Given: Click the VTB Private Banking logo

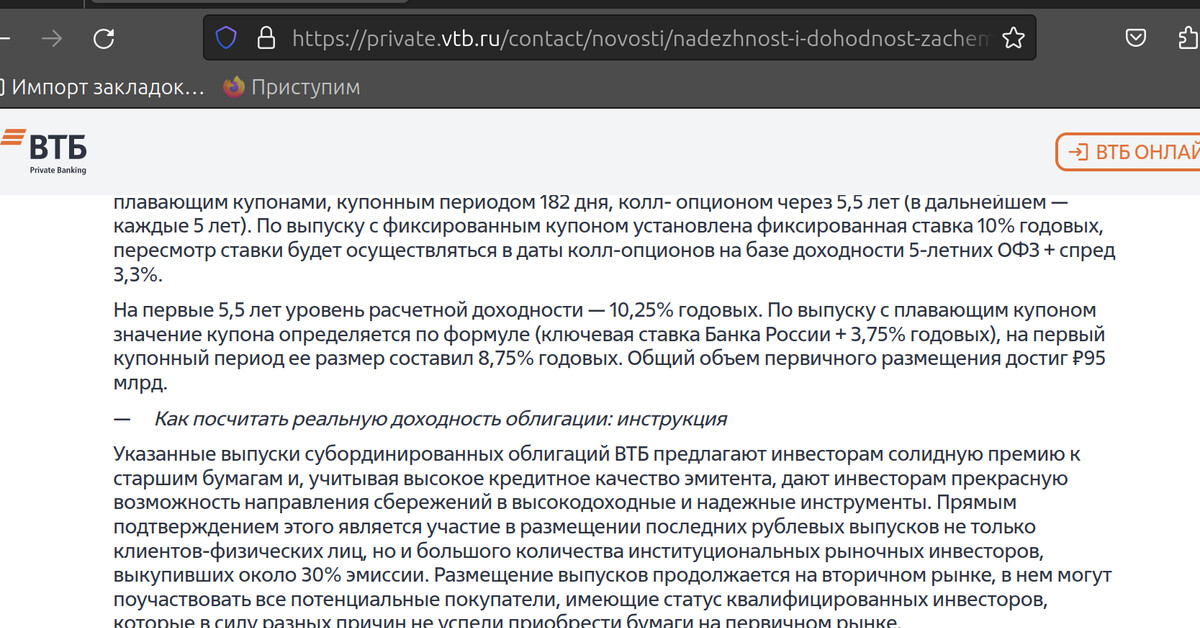Looking at the screenshot, I should 44,151.
